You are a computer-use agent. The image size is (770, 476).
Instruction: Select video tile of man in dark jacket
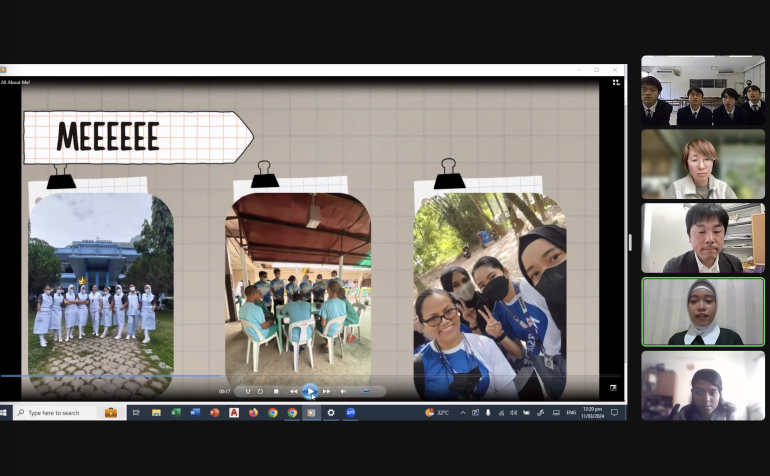pyautogui.click(x=703, y=238)
